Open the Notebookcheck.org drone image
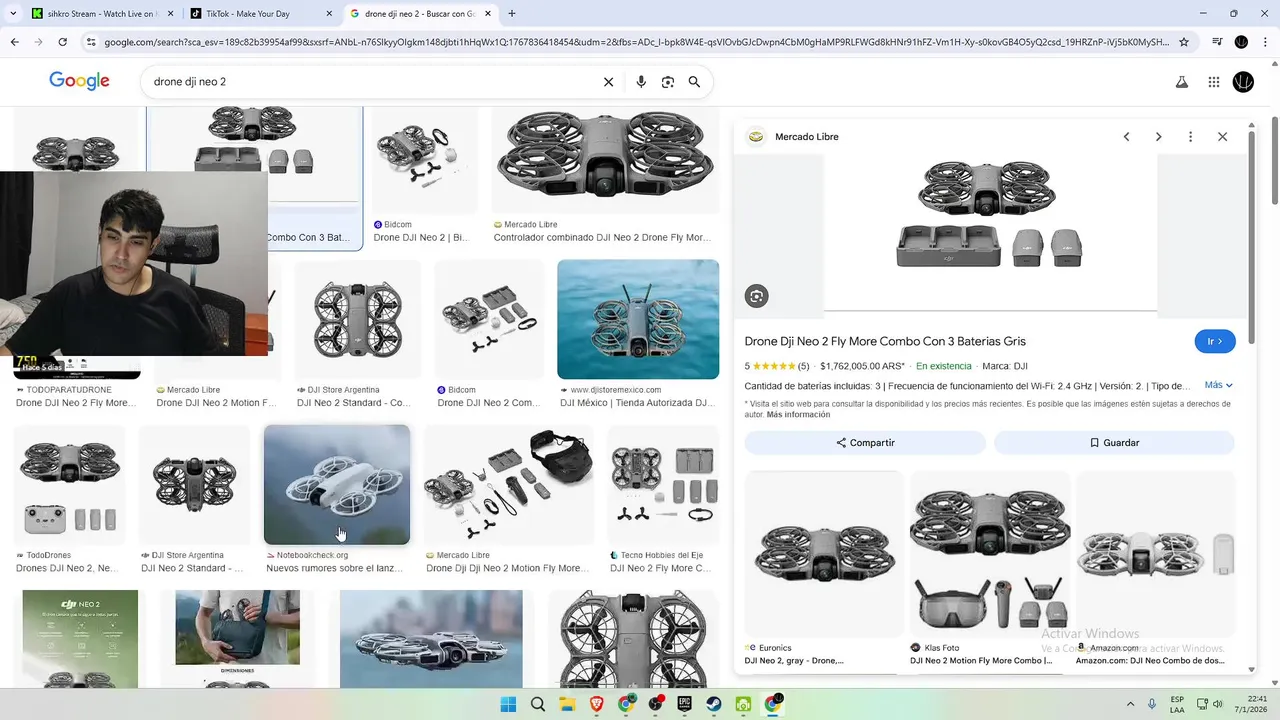Viewport: 1280px width, 720px height. click(337, 484)
